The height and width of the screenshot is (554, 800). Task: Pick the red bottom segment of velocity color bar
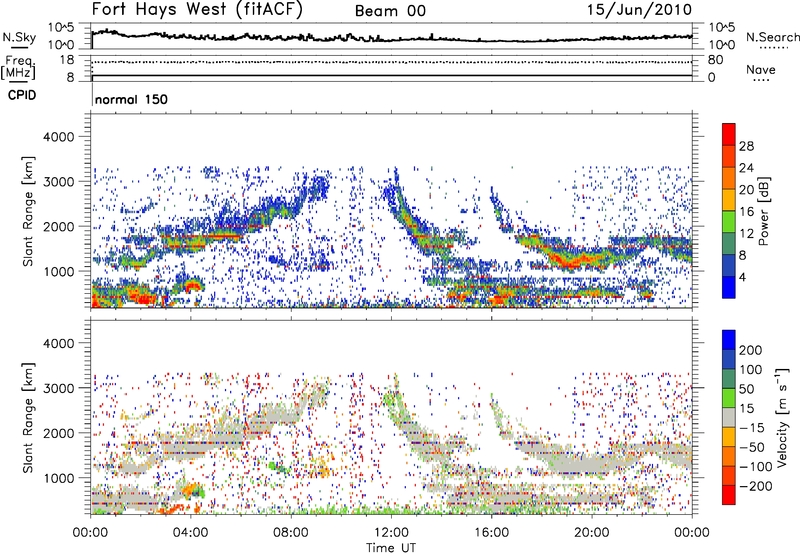[x=729, y=495]
